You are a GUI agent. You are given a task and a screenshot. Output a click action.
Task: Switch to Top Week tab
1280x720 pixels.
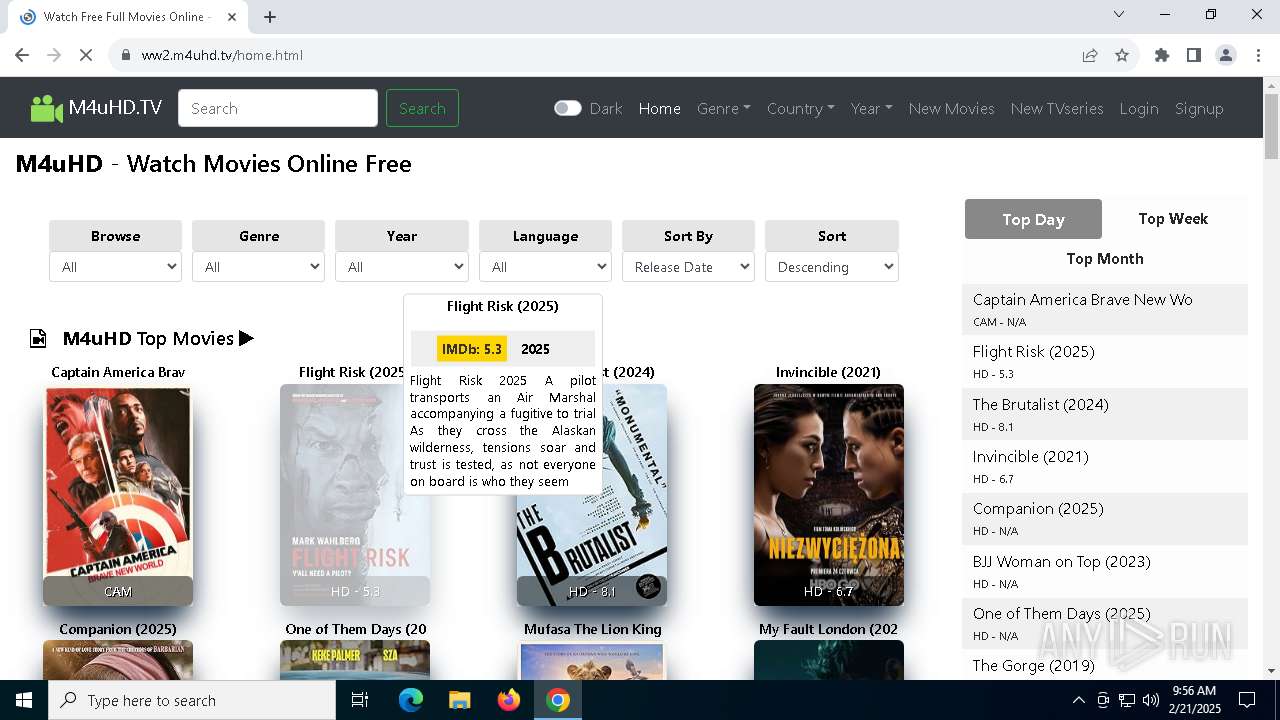pos(1173,218)
